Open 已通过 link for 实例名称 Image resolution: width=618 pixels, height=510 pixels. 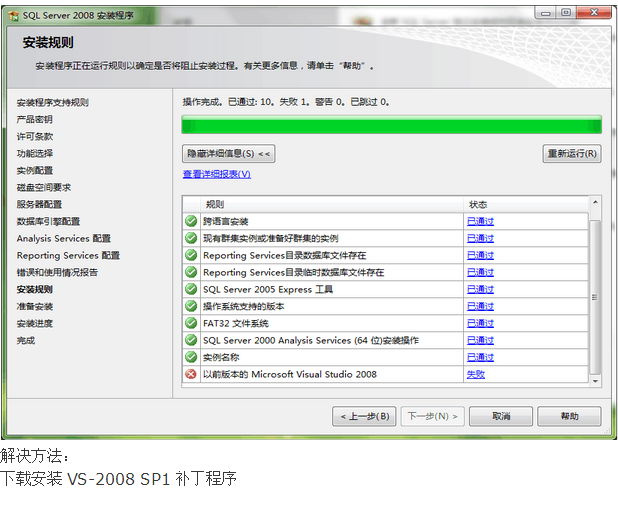pos(480,357)
